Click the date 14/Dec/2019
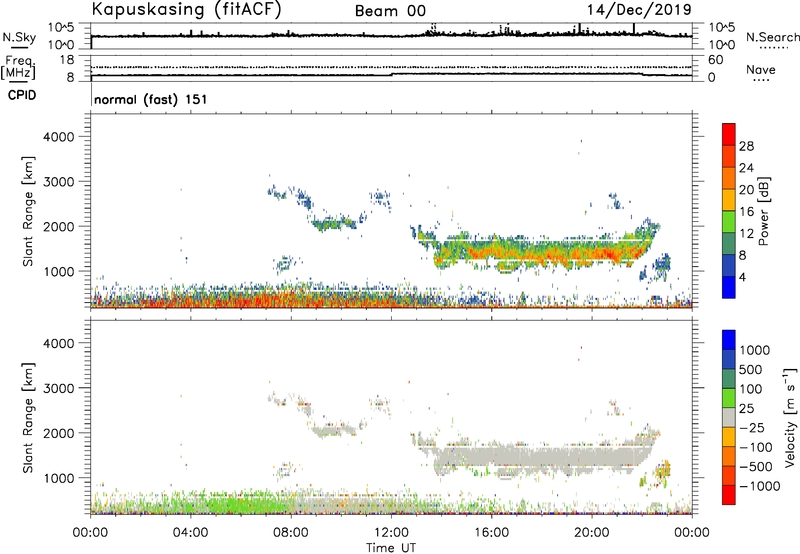Image resolution: width=800 pixels, height=554 pixels. click(639, 9)
